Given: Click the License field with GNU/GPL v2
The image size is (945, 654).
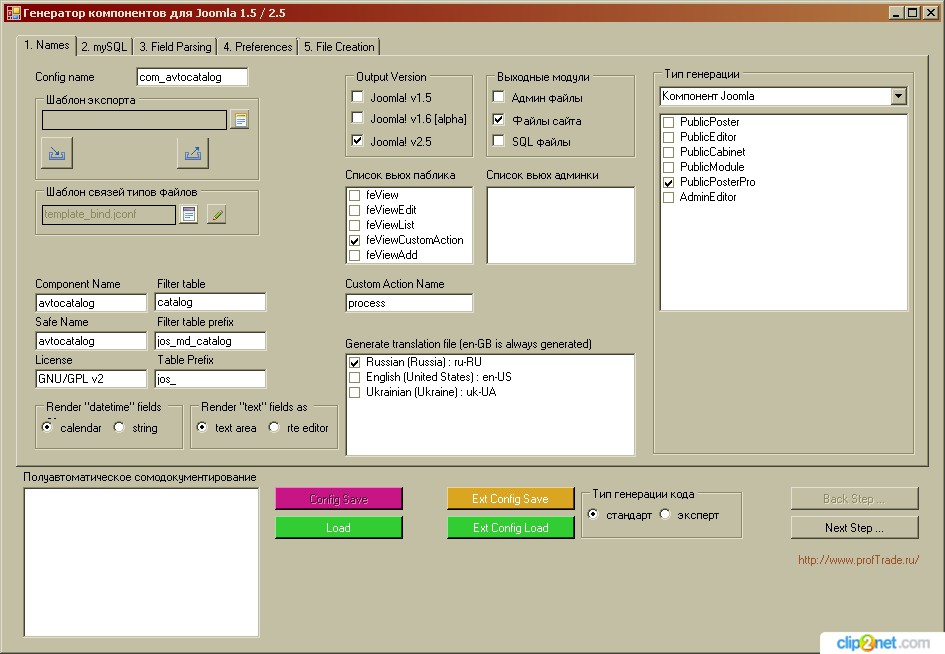Looking at the screenshot, I should (x=91, y=379).
